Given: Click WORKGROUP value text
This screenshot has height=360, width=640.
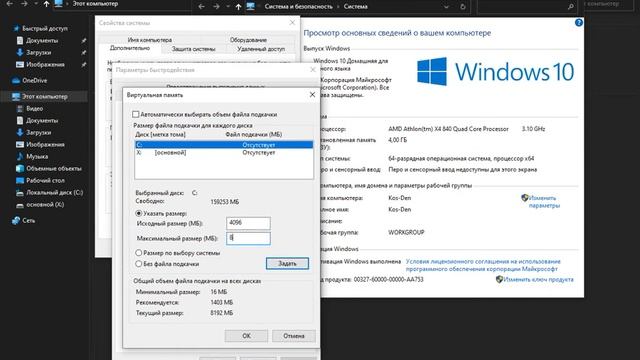Looking at the screenshot, I should coord(406,232).
